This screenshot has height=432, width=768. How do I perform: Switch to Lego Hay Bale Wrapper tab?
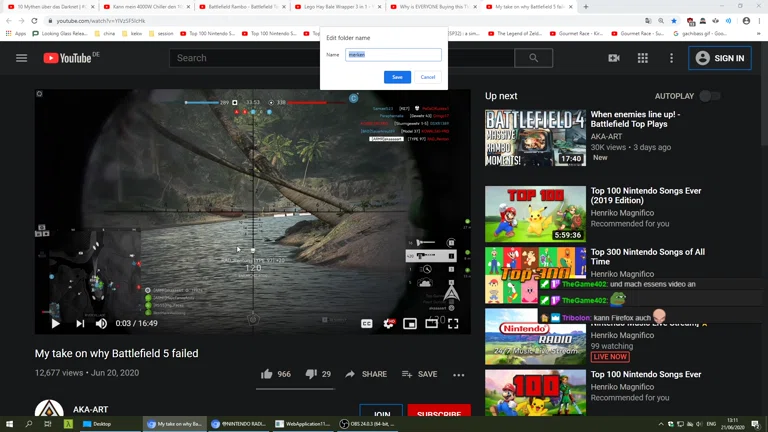click(337, 7)
